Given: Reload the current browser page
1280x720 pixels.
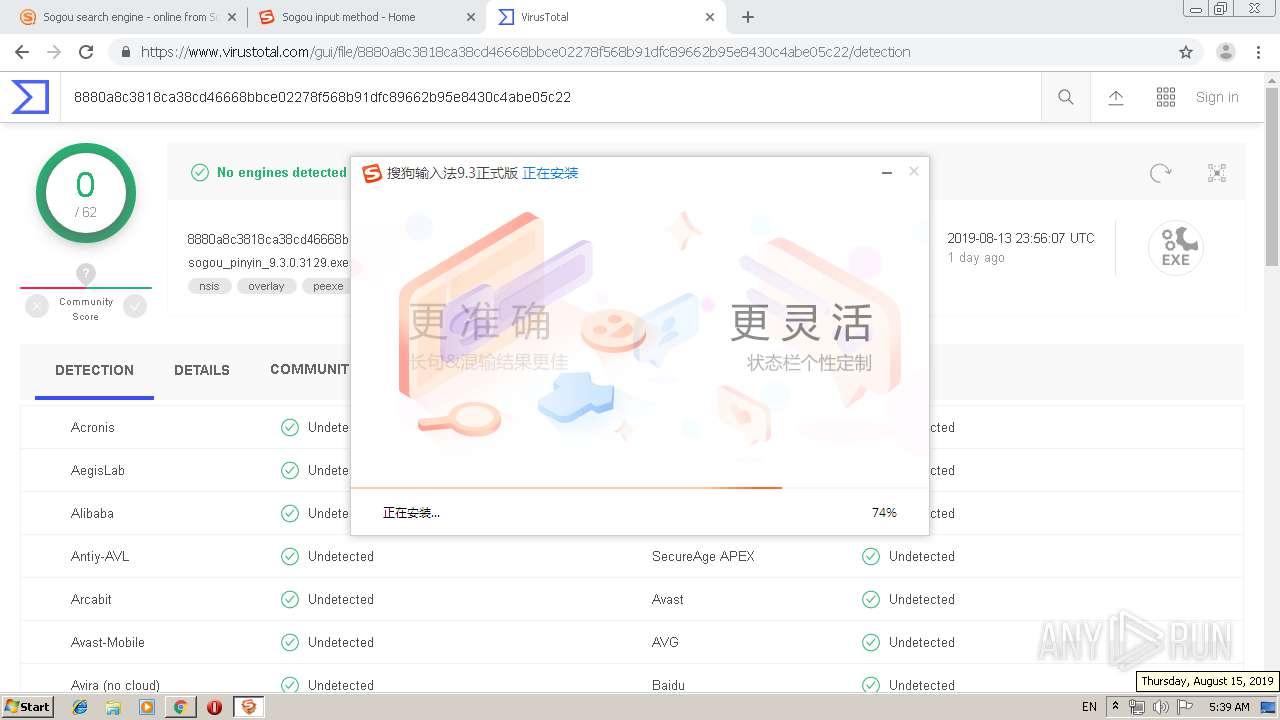Looking at the screenshot, I should pos(86,52).
